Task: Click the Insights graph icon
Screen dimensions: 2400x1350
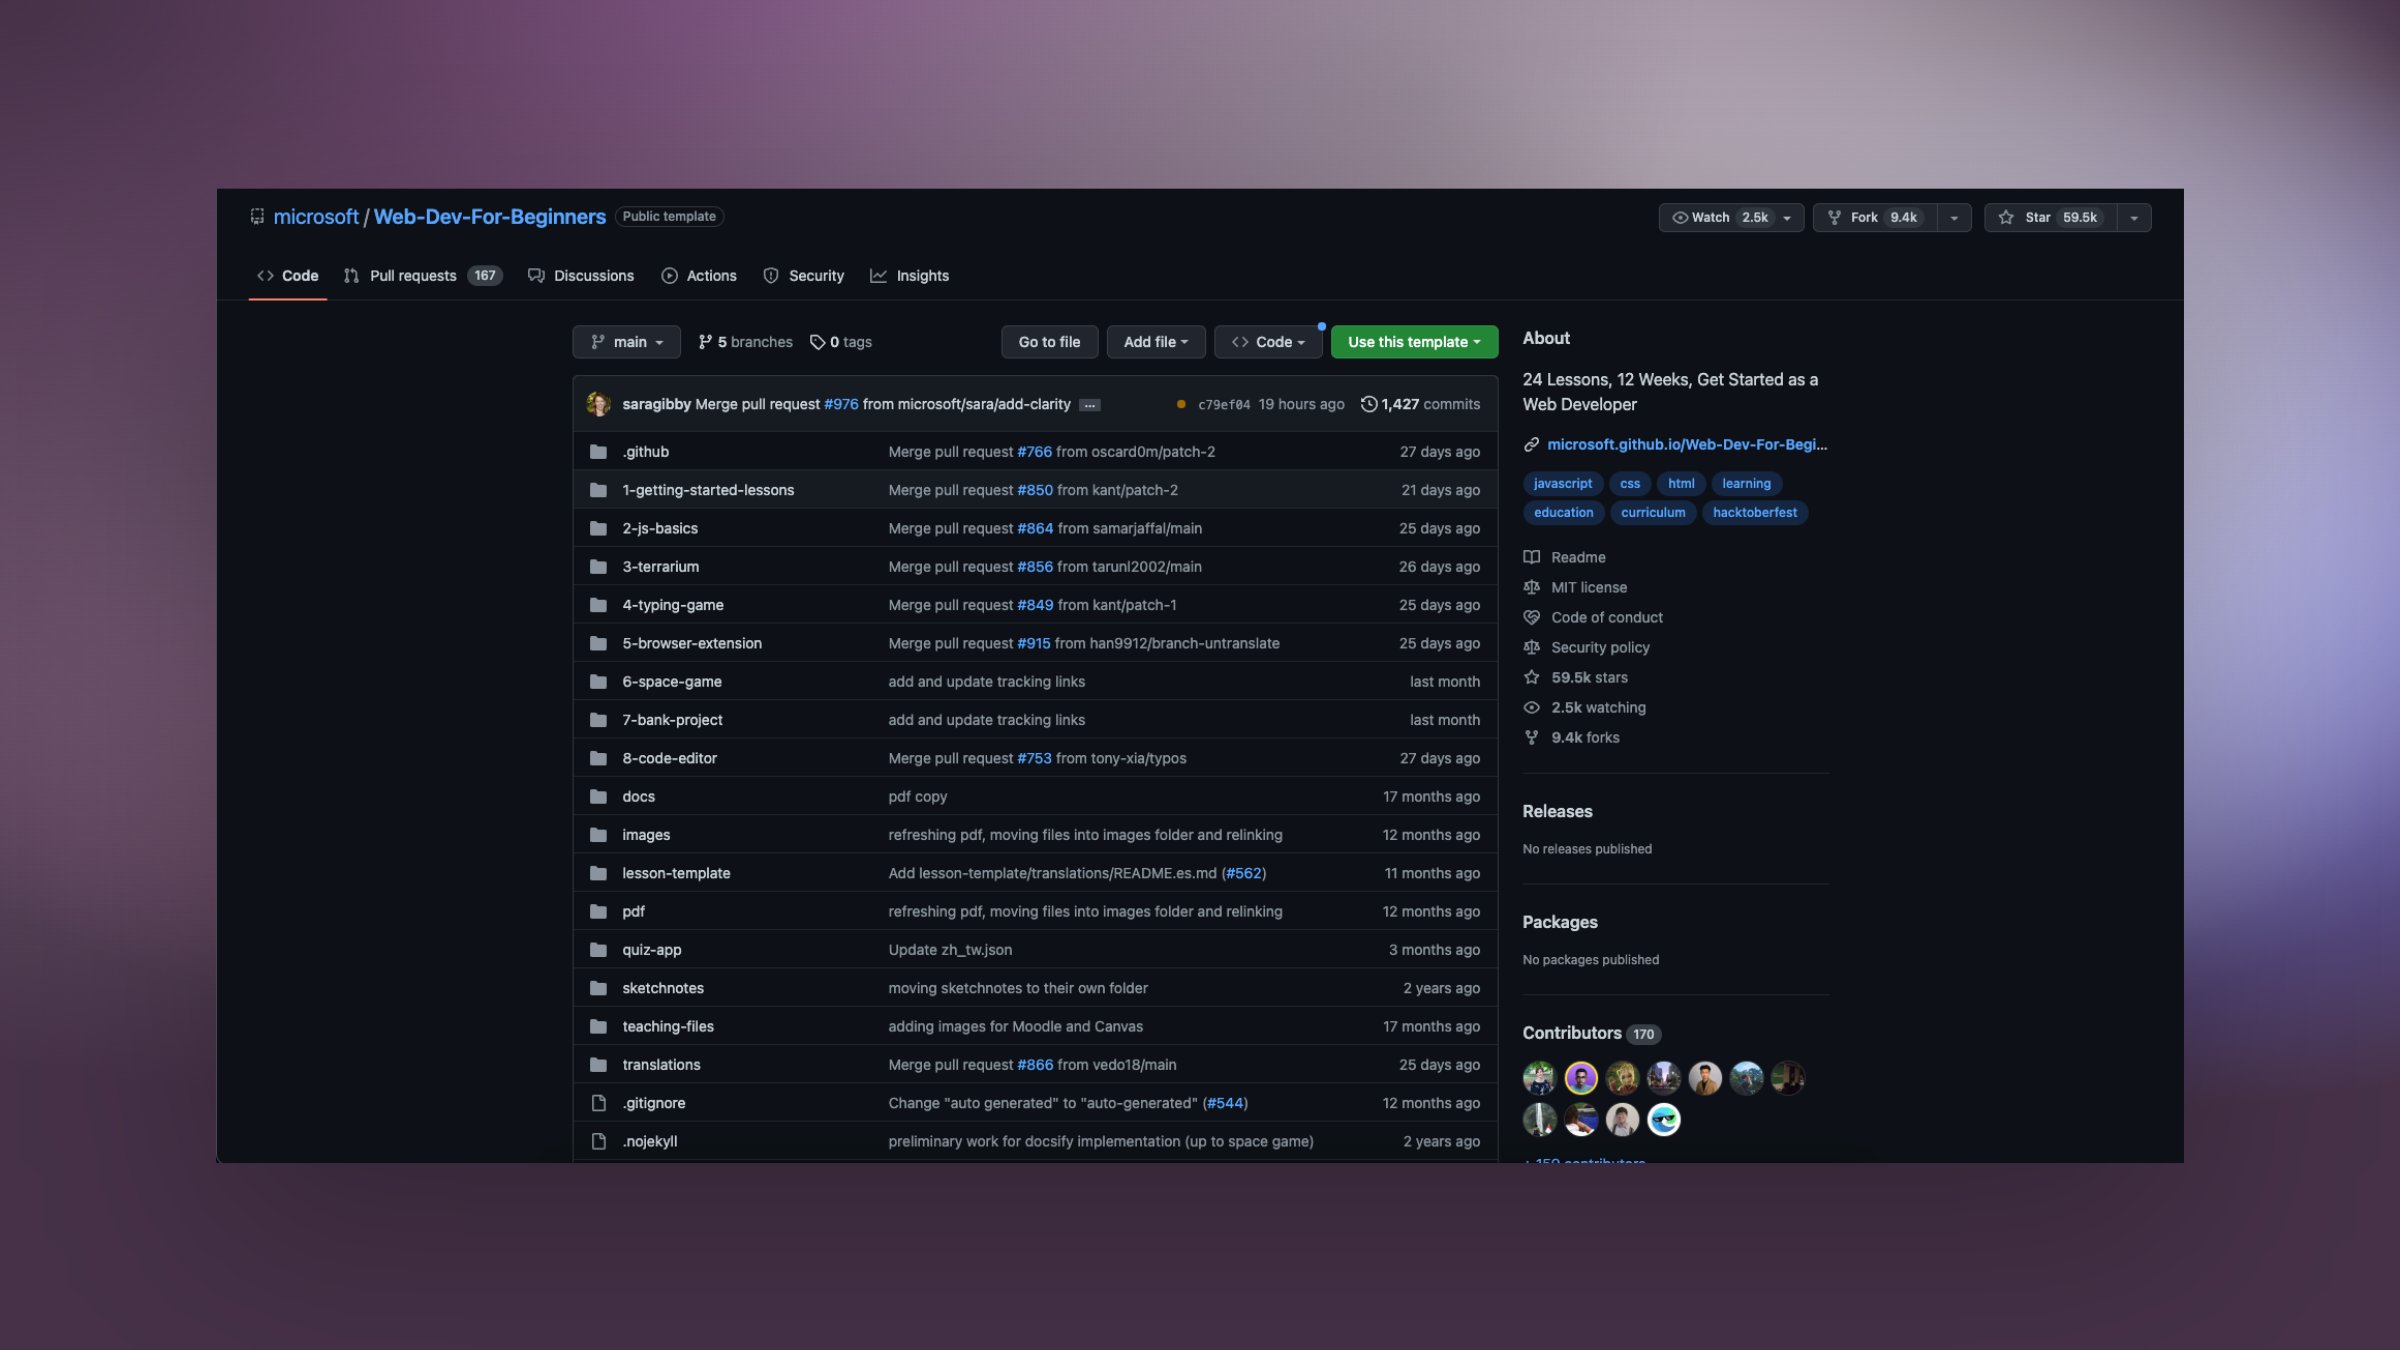Action: coord(878,275)
